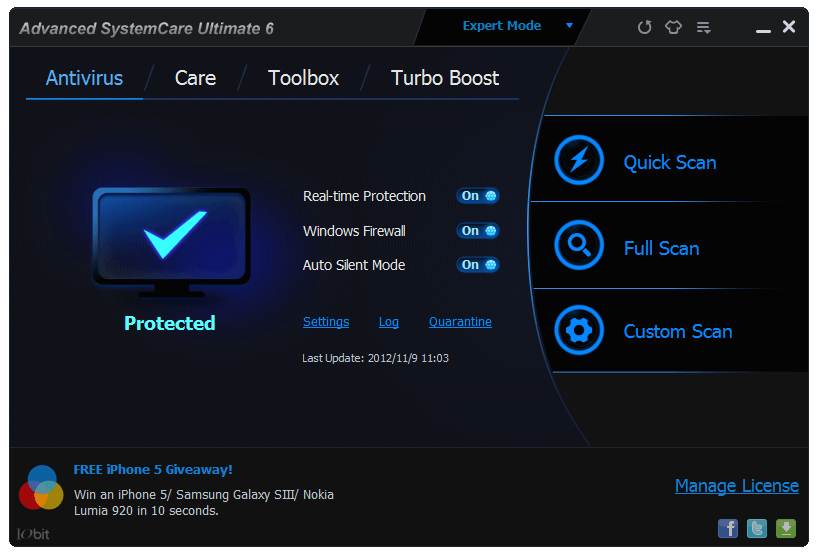
Task: Open FREE iPhone 5 Giveaway link
Action: coord(153,470)
